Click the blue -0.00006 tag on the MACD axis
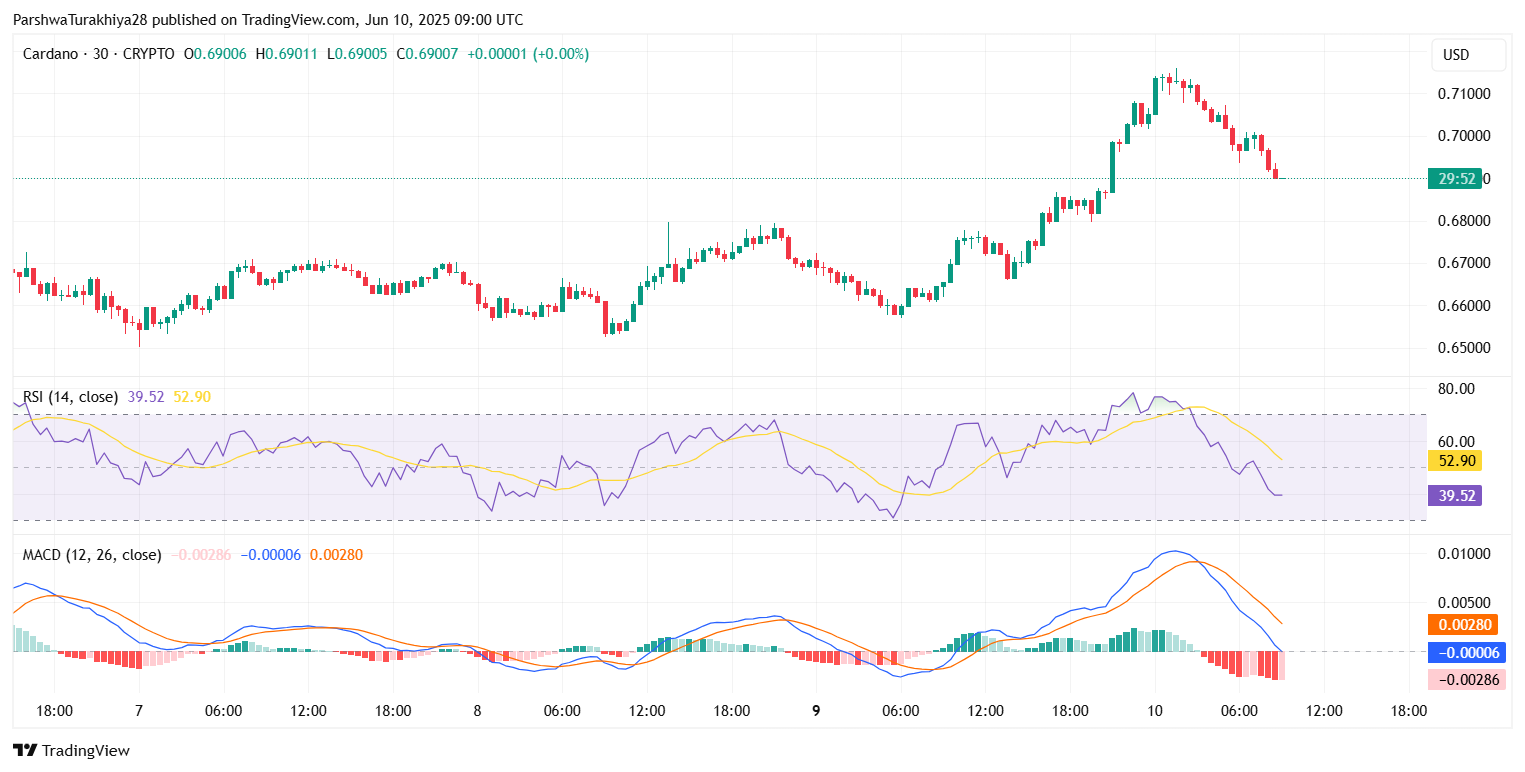 click(x=1467, y=653)
